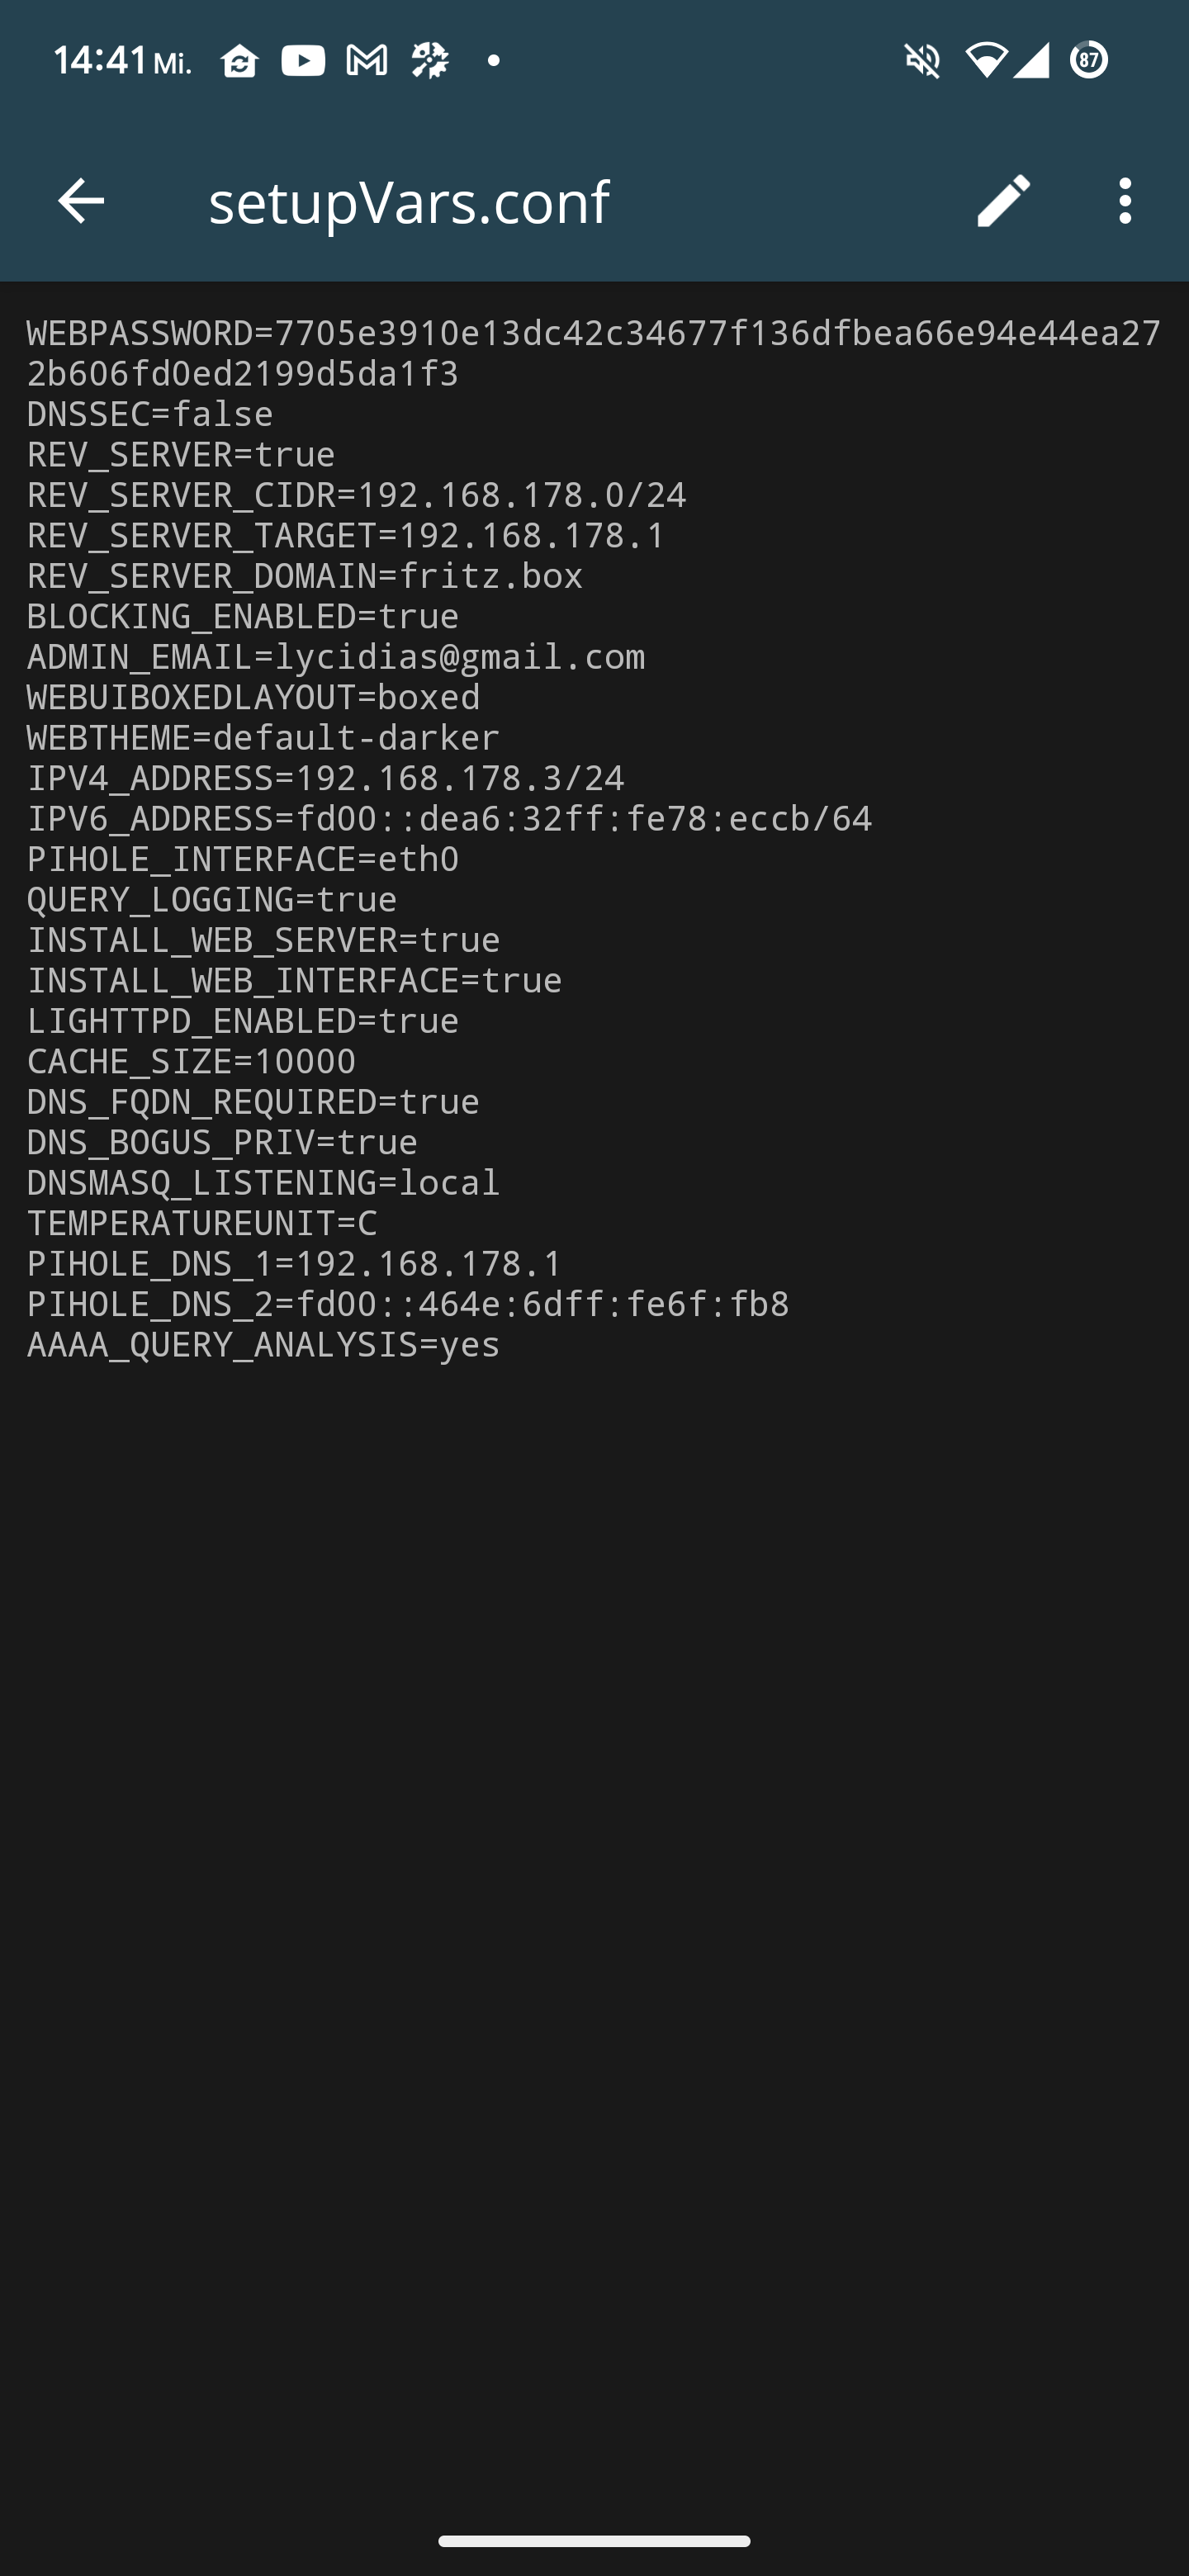Tap the PIHOLE_DNS_2 line
1189x2576 pixels.
(408, 1303)
